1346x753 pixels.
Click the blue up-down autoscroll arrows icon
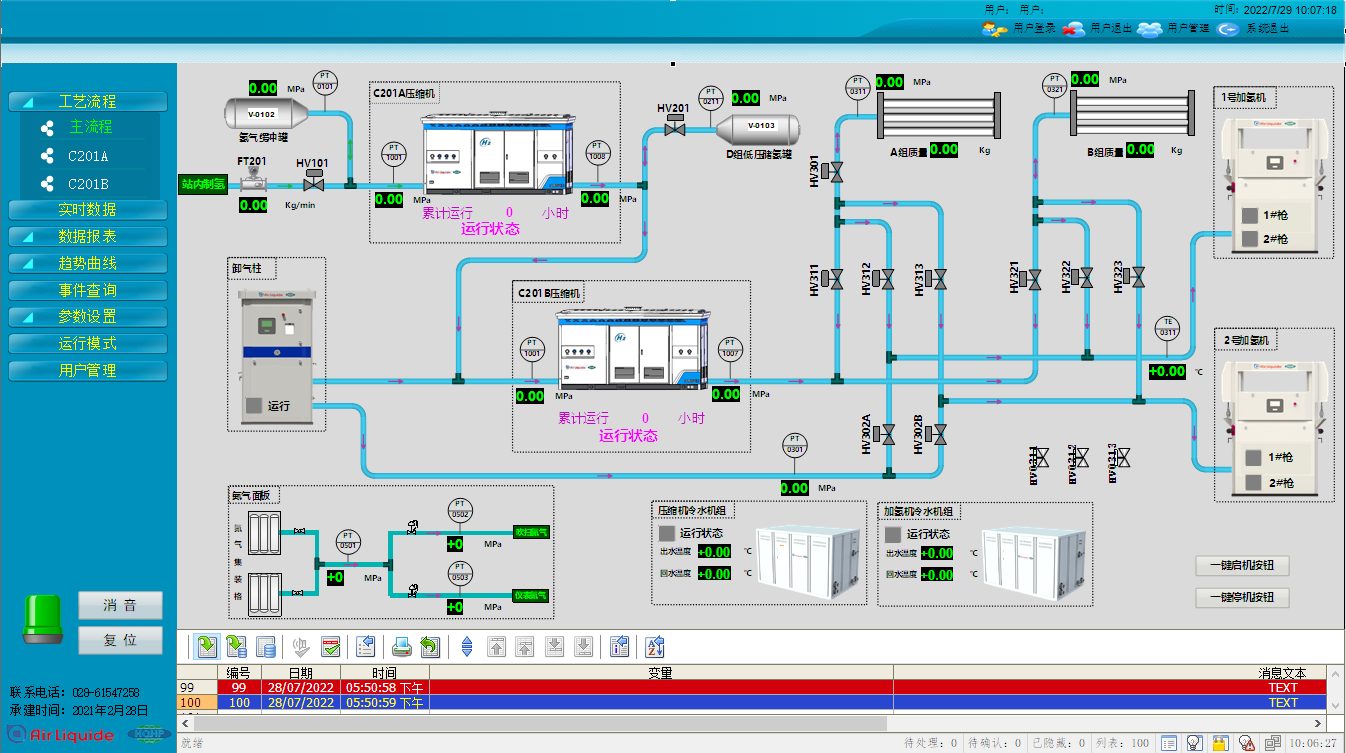click(466, 647)
